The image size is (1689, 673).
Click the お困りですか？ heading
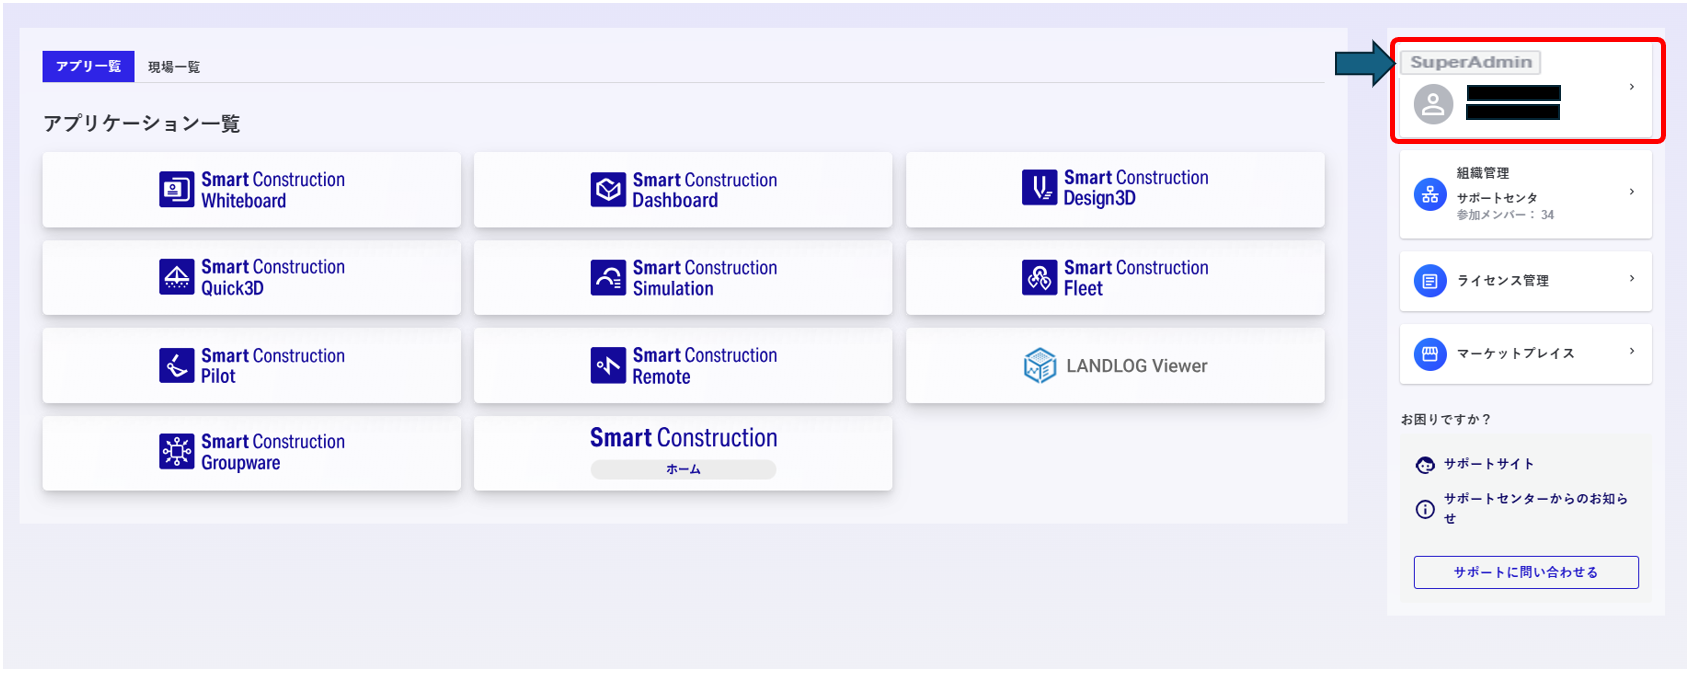(x=1446, y=420)
